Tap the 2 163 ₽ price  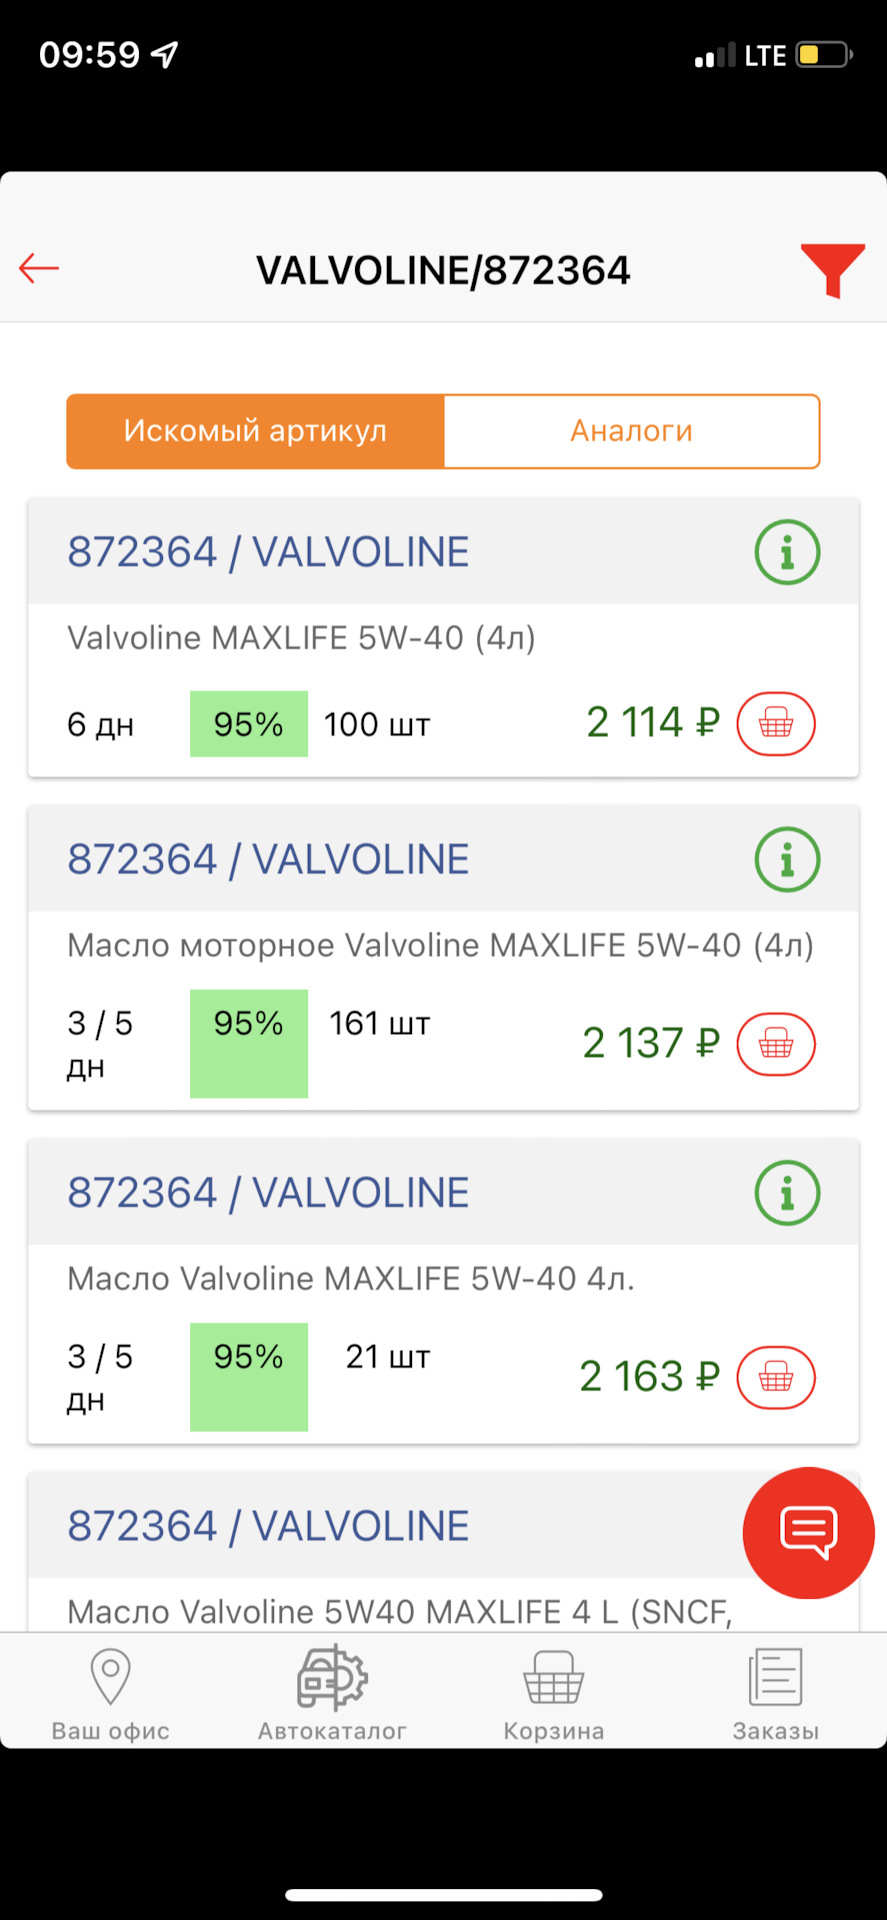(x=650, y=1377)
